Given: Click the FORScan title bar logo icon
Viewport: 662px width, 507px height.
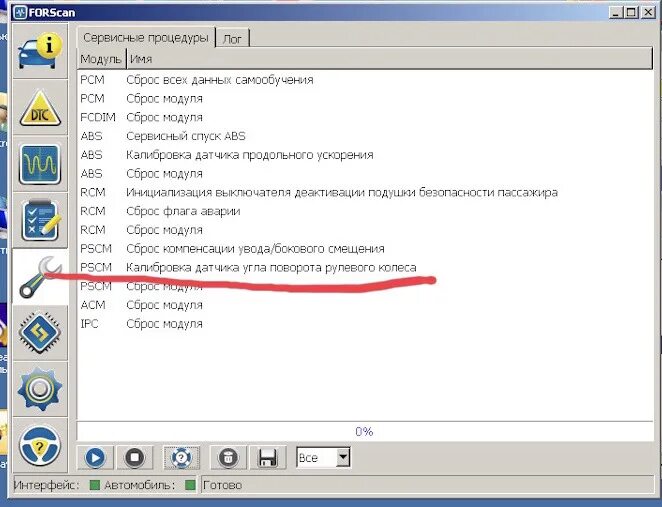Looking at the screenshot, I should coord(20,12).
